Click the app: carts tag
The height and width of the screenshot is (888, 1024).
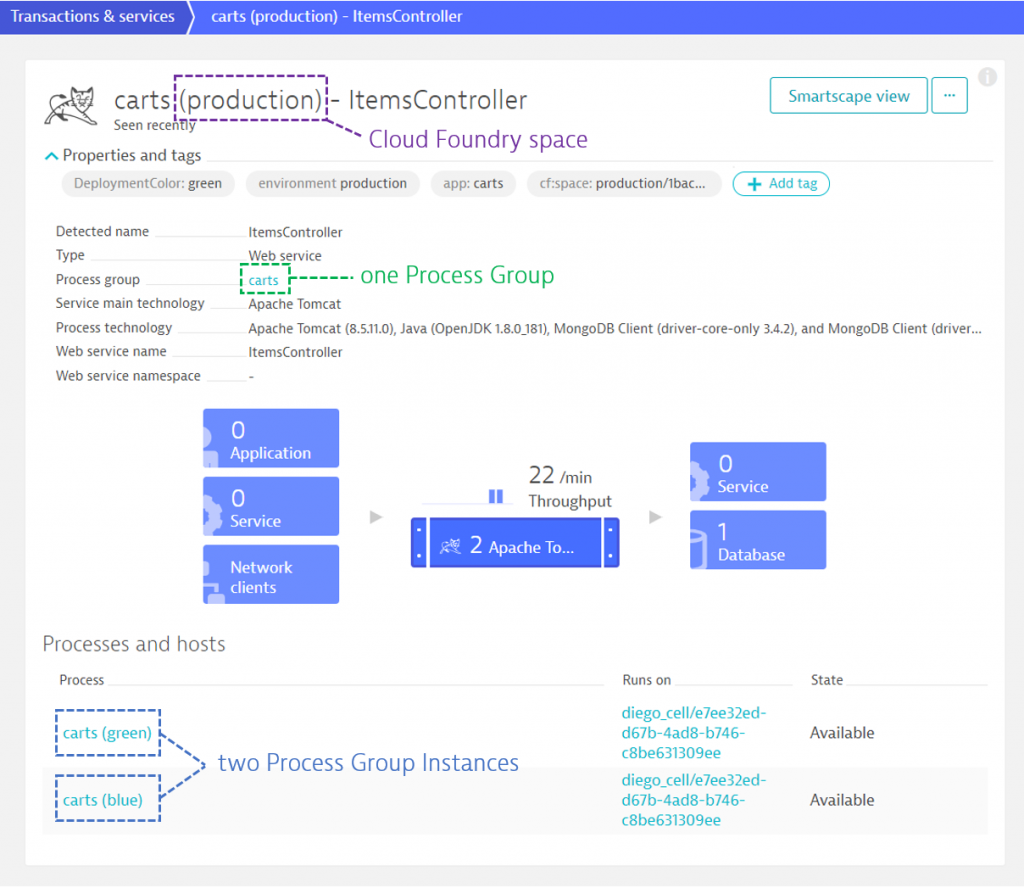coord(474,184)
